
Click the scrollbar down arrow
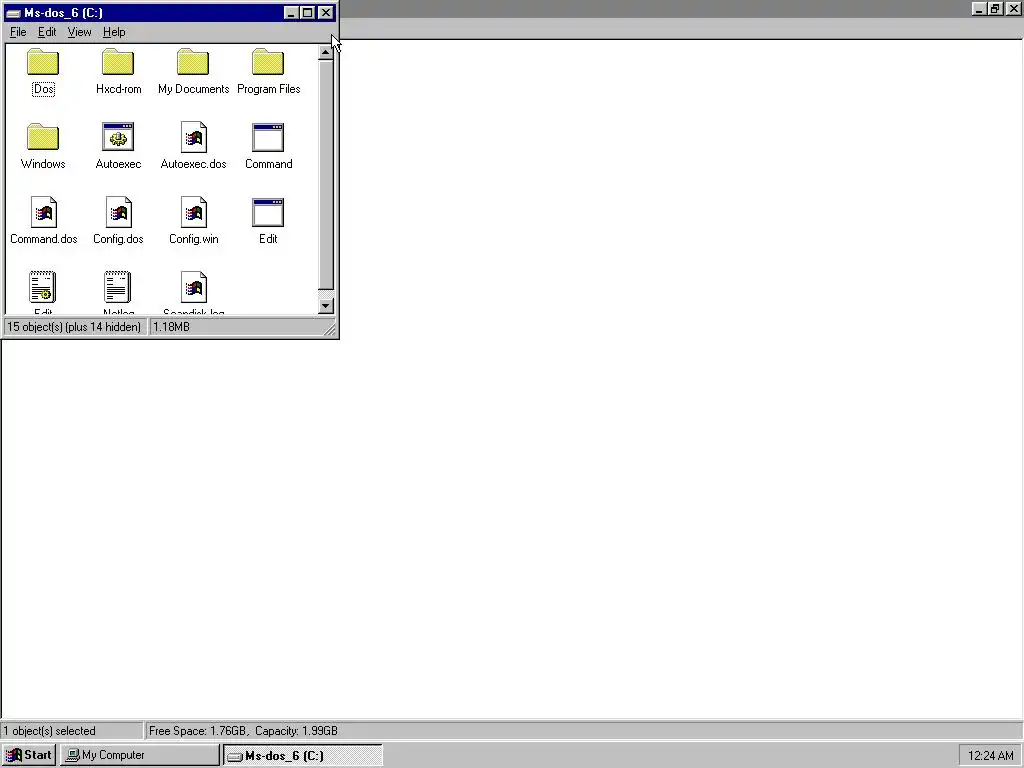[x=325, y=306]
